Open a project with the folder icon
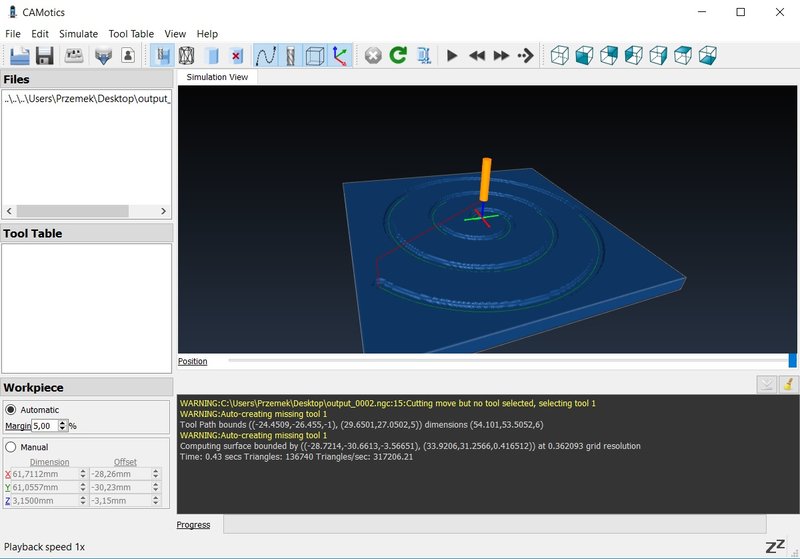This screenshot has width=800, height=559. tap(19, 55)
